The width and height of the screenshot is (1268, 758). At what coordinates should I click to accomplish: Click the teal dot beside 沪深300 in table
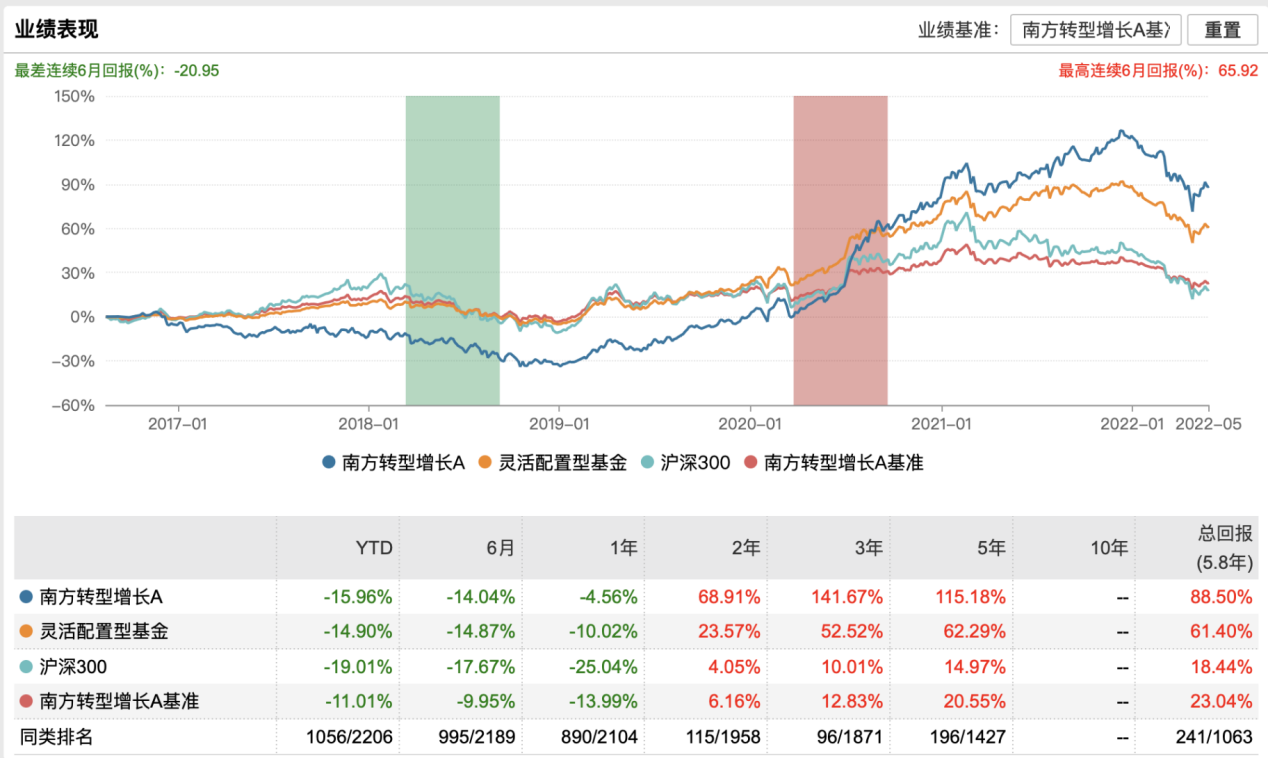(26, 667)
